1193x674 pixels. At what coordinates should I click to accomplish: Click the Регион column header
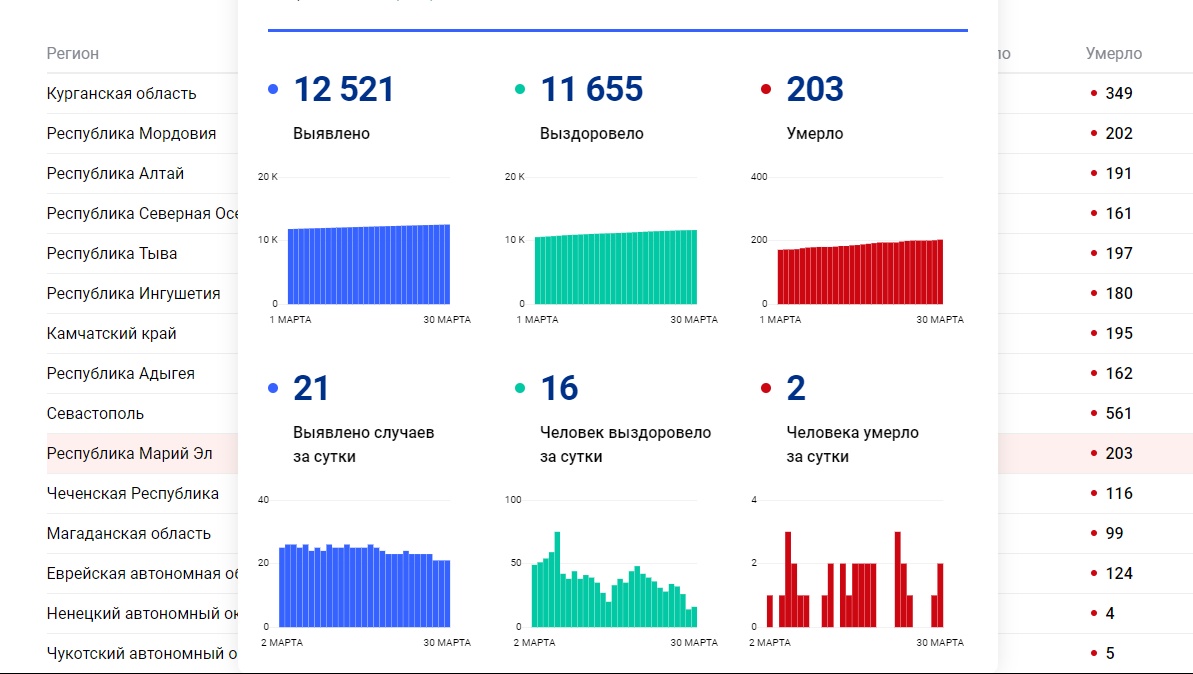(x=73, y=53)
